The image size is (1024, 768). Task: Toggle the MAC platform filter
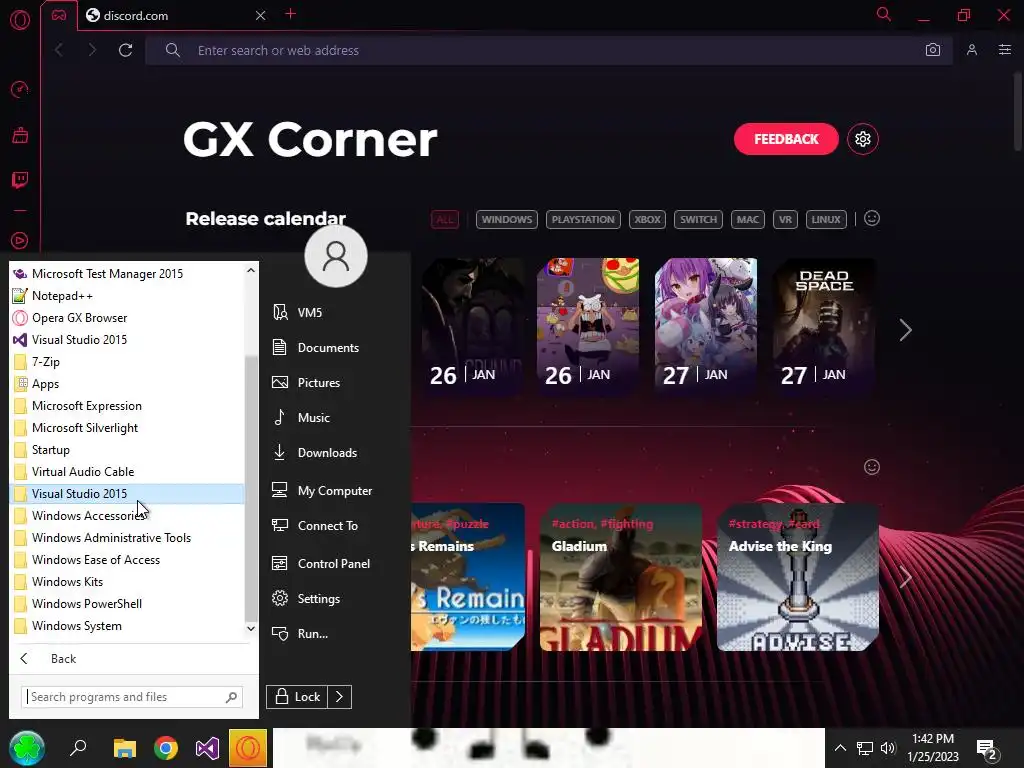(747, 219)
